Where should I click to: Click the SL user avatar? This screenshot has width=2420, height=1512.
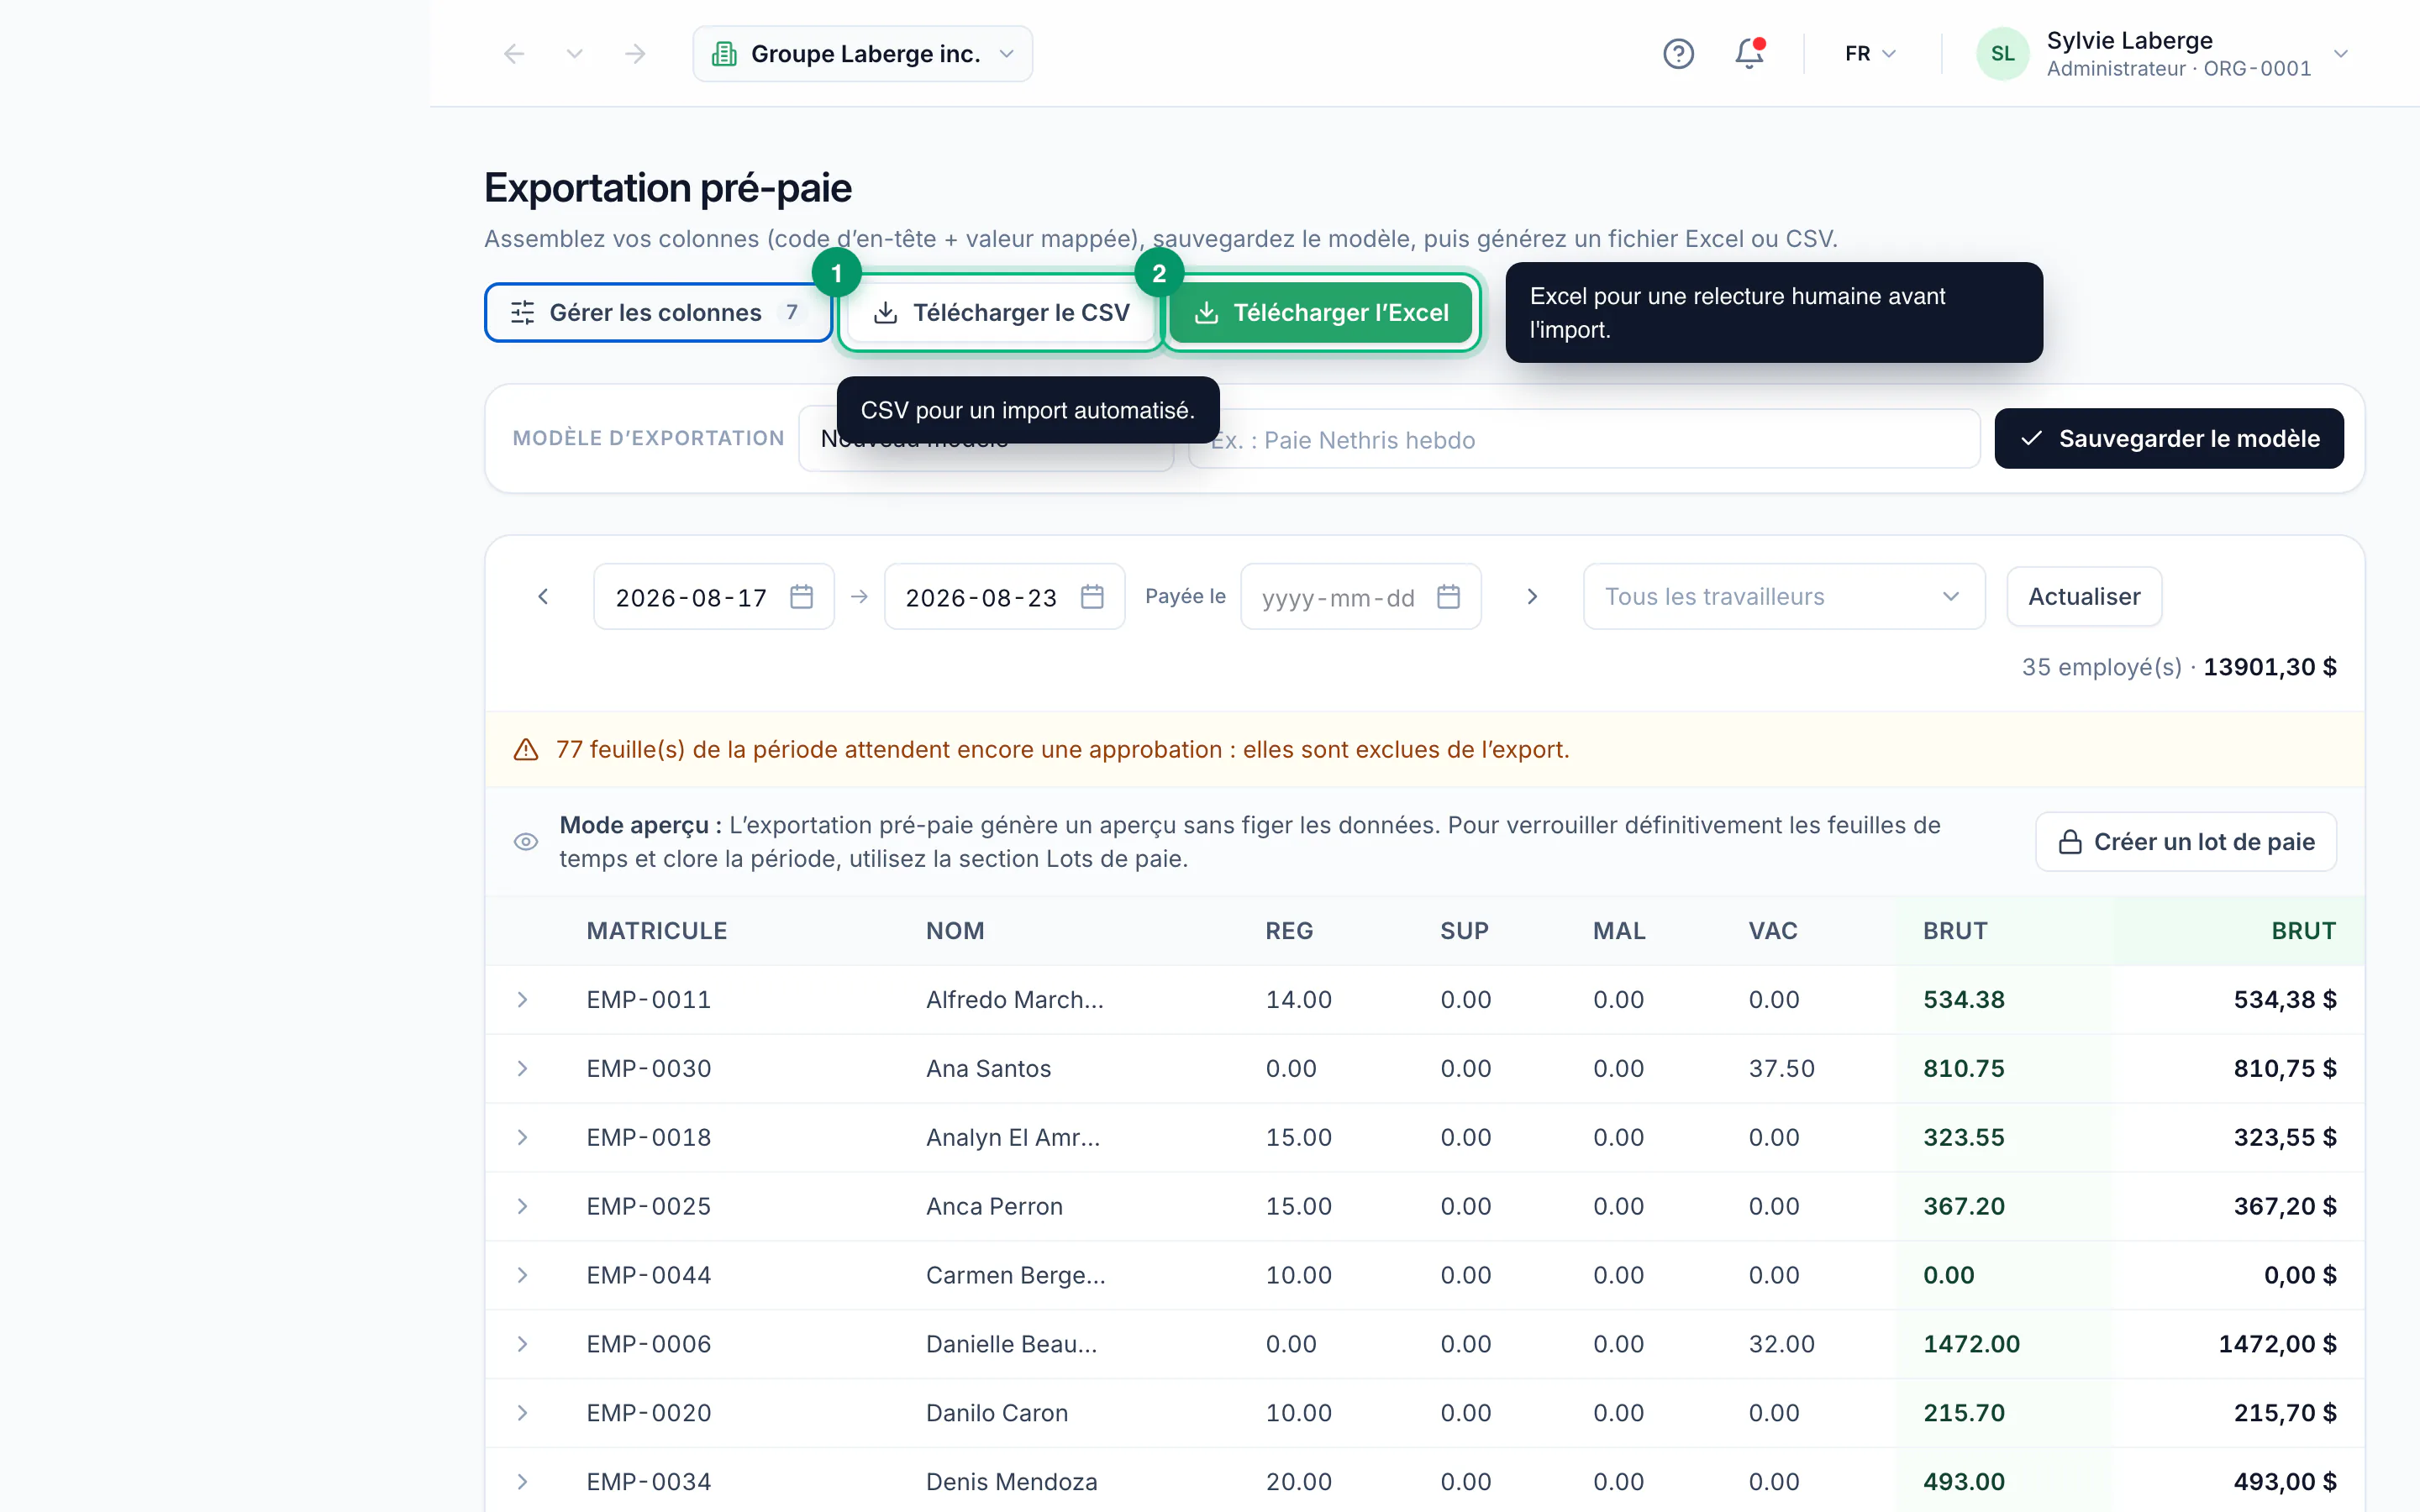pos(2002,54)
